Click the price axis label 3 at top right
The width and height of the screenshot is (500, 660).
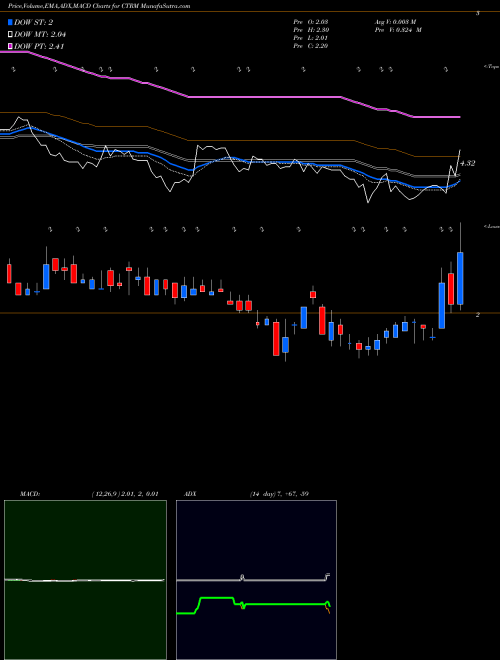point(477,13)
